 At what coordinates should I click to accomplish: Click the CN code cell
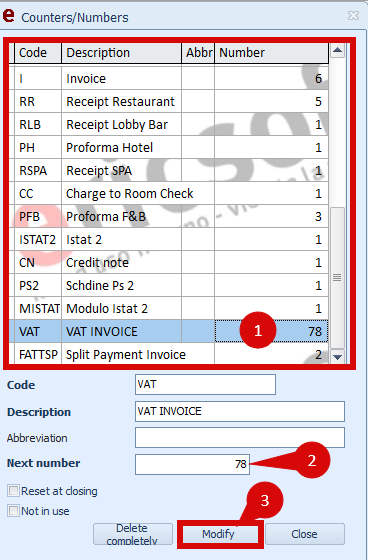point(38,262)
